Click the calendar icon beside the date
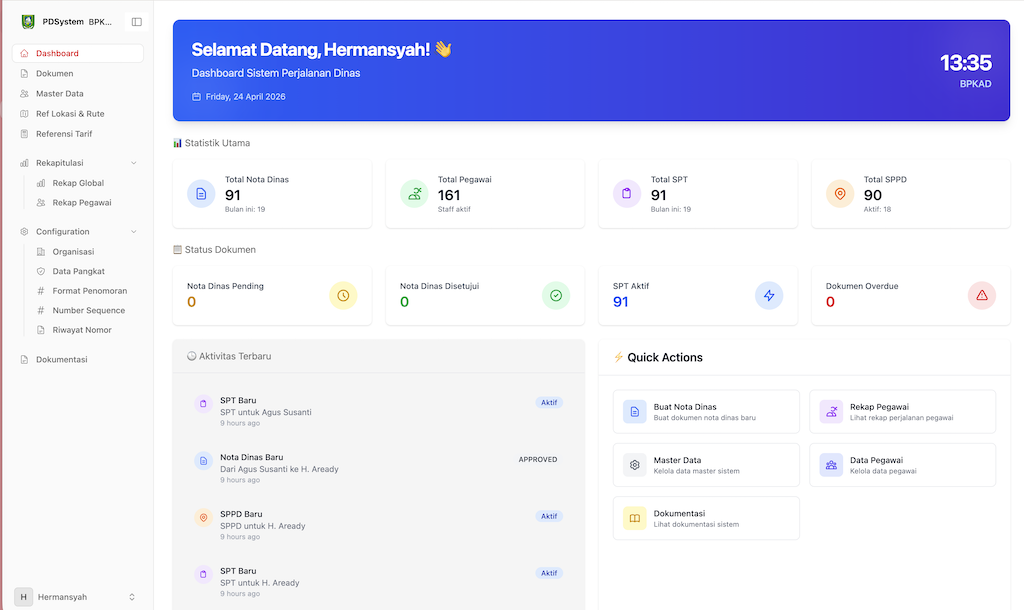This screenshot has width=1024, height=610. coord(197,97)
